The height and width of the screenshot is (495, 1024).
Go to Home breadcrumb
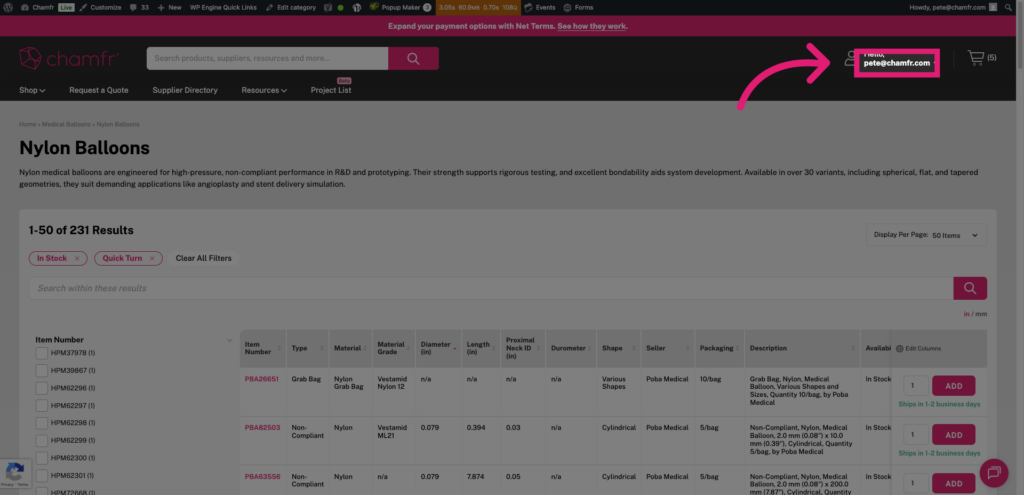(27, 124)
